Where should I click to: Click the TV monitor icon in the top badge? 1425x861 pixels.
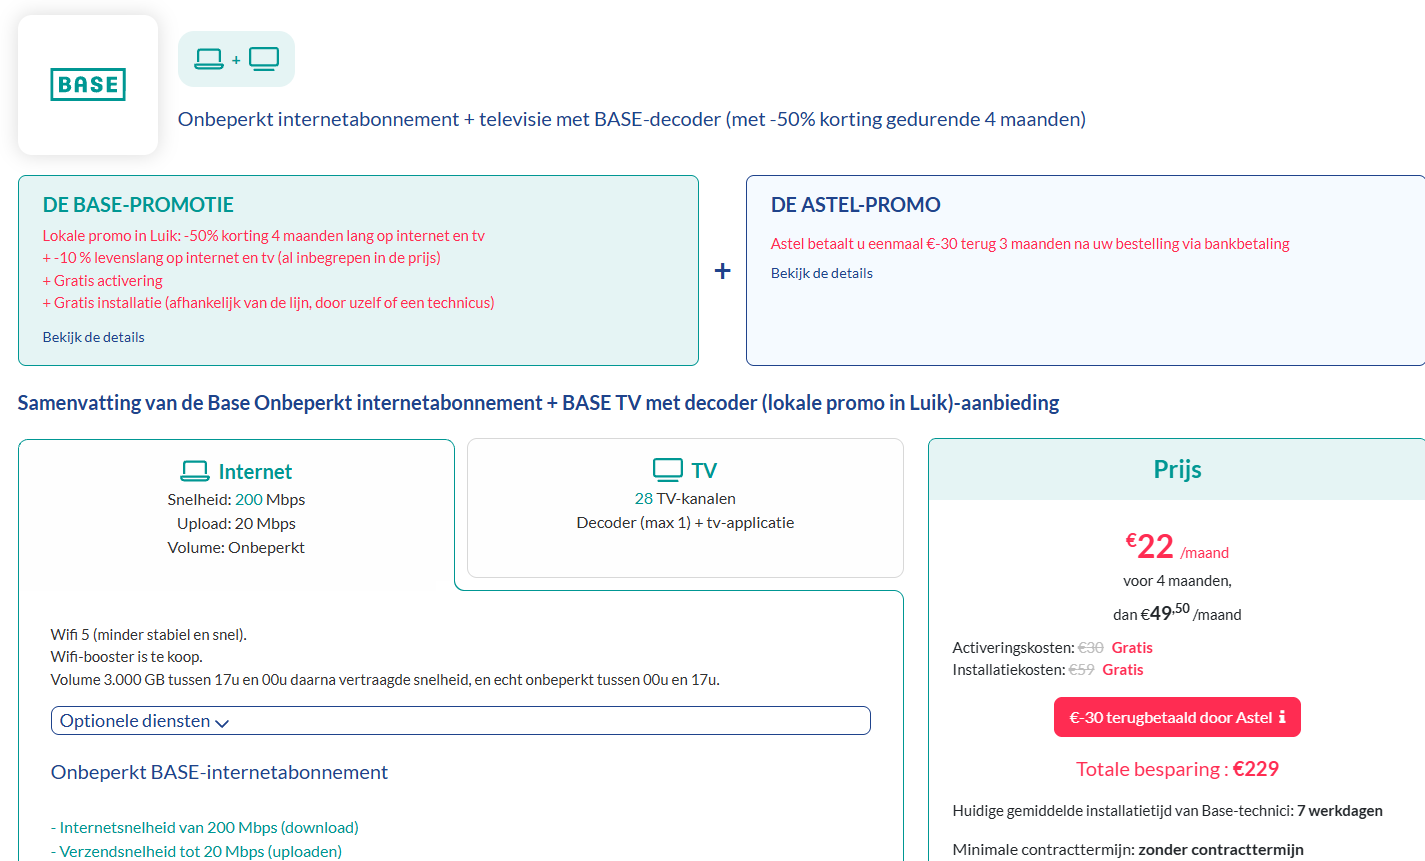264,59
